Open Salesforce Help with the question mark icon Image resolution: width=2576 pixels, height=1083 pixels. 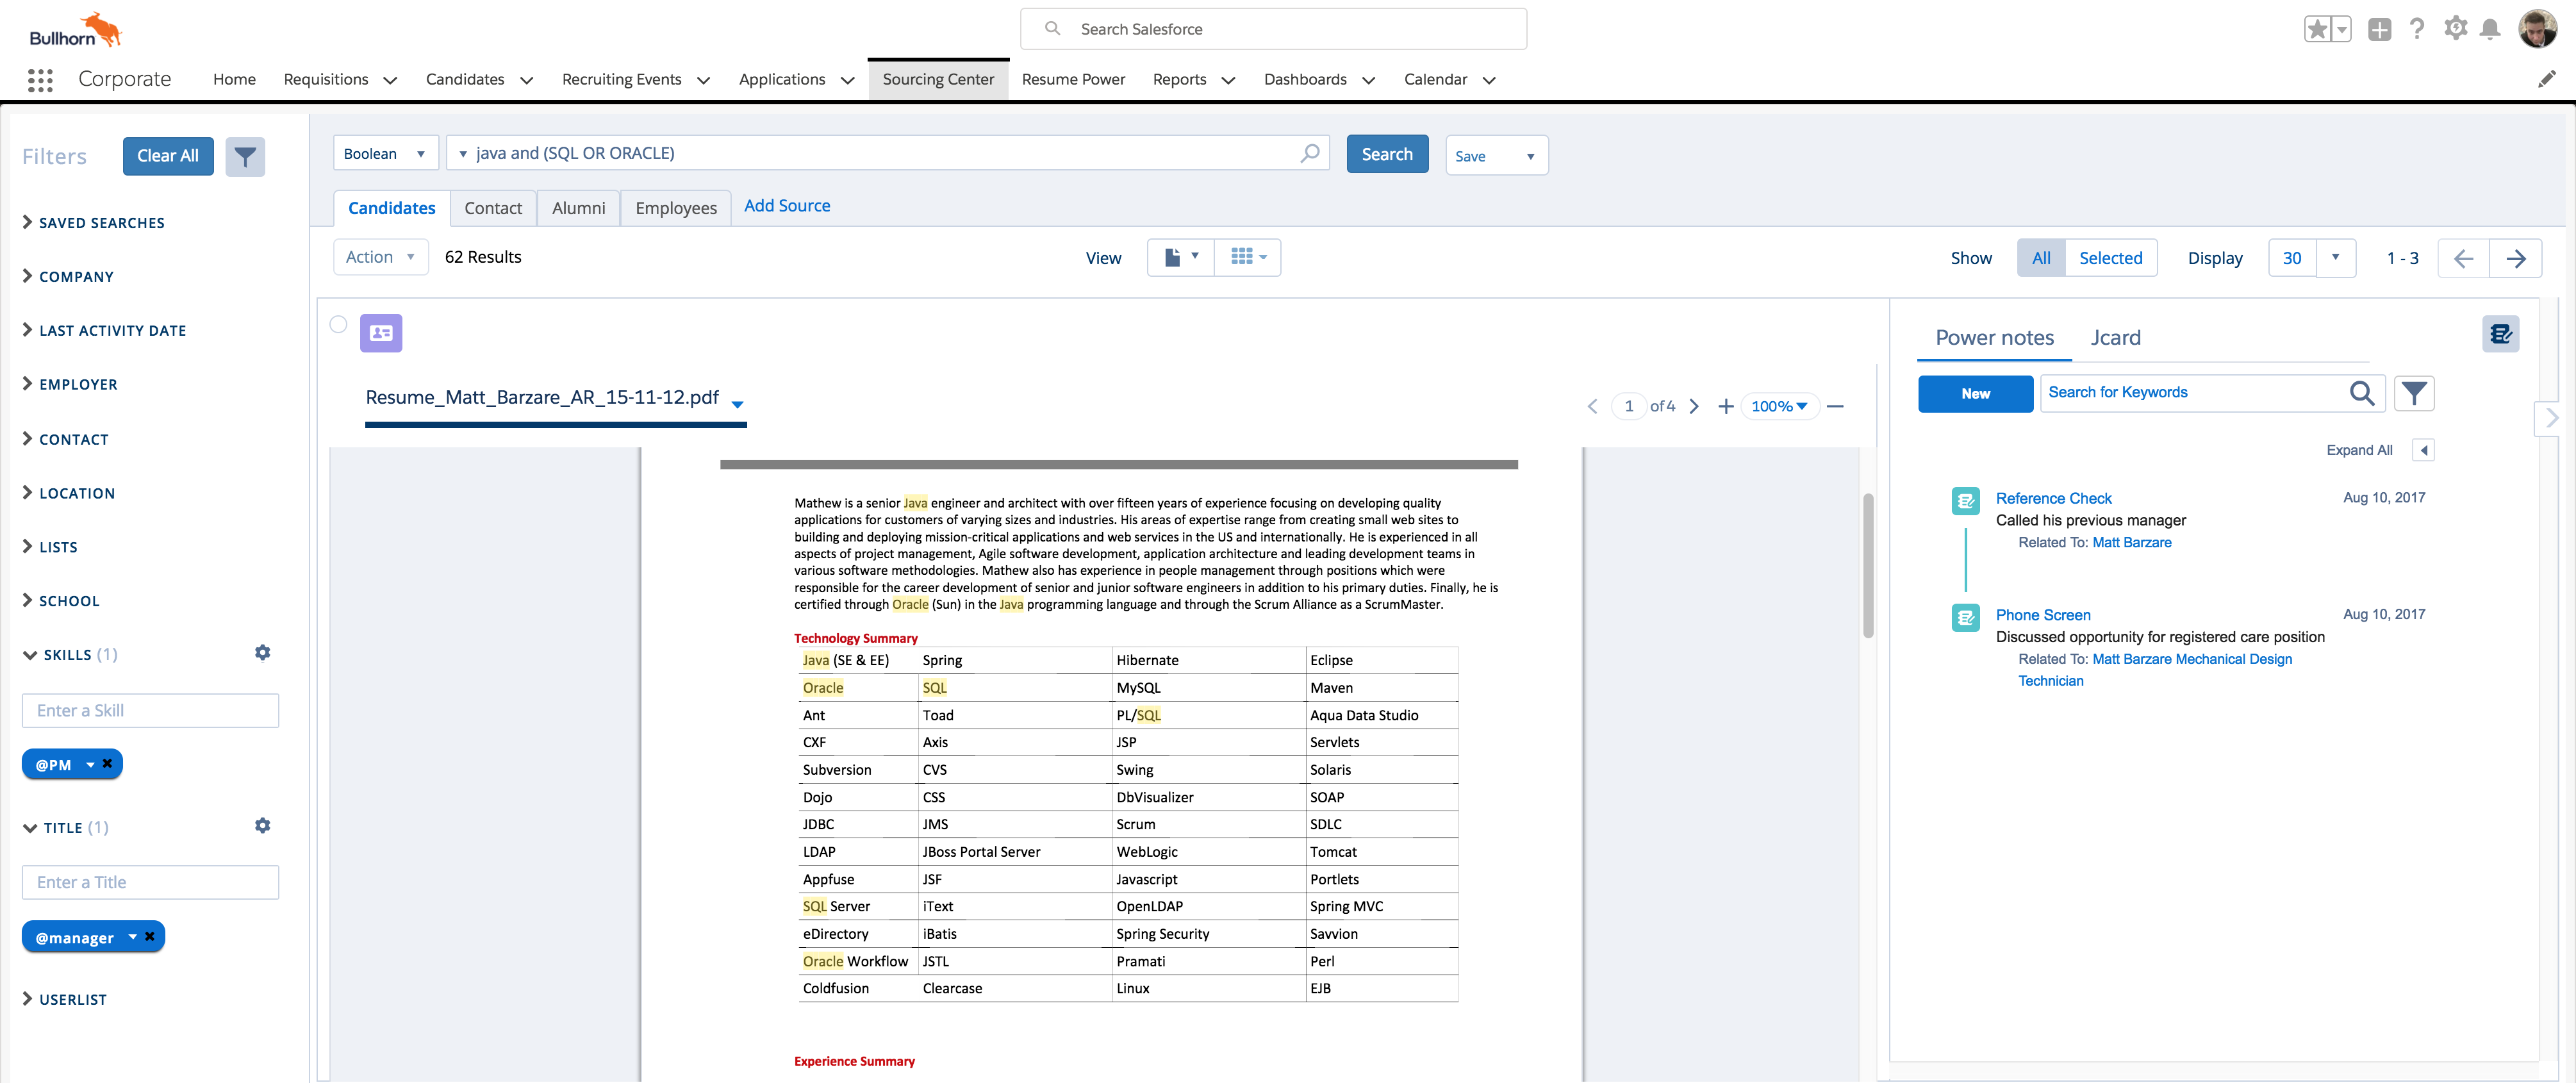tap(2418, 28)
